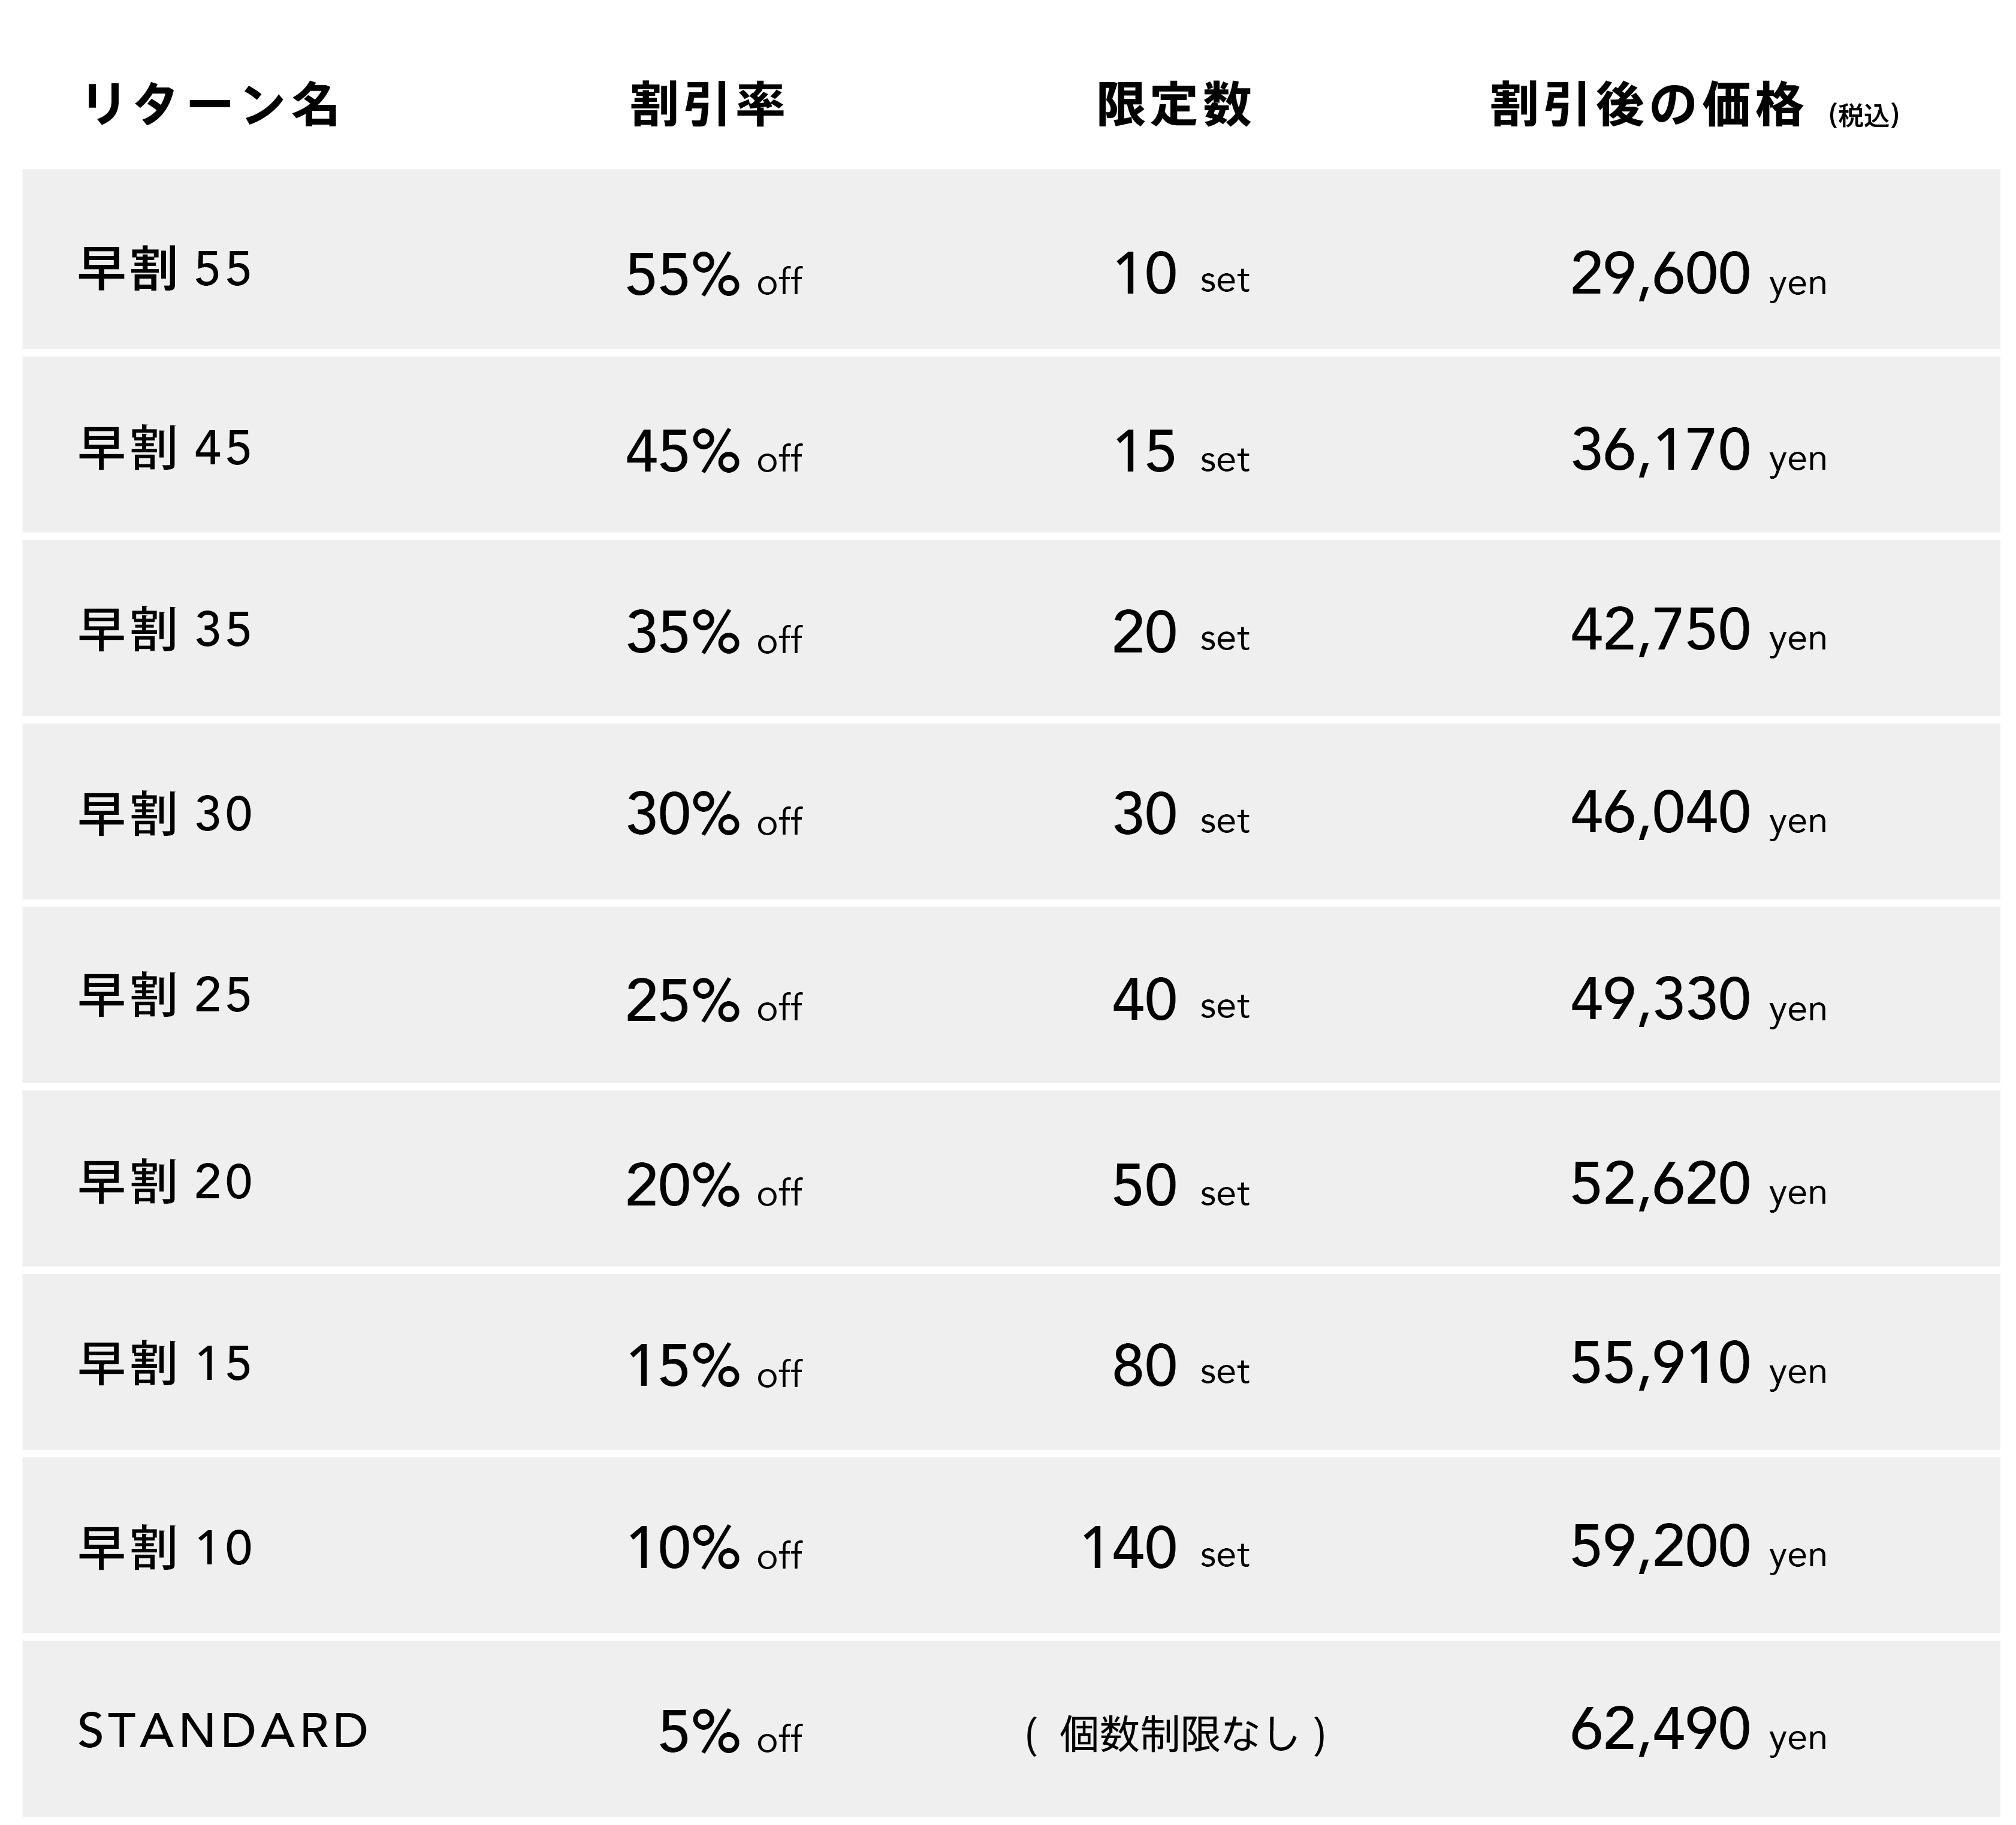Viewport: 2016px width, 1825px height.
Task: Click the 140 set quantity cell
Action: 1165,1549
